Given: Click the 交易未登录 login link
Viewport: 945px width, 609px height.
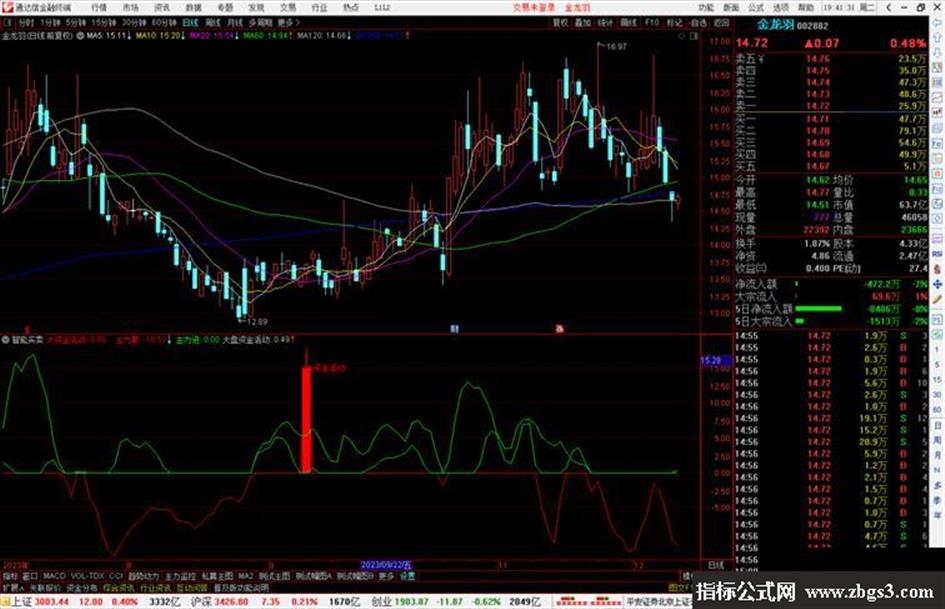Looking at the screenshot, I should 534,7.
